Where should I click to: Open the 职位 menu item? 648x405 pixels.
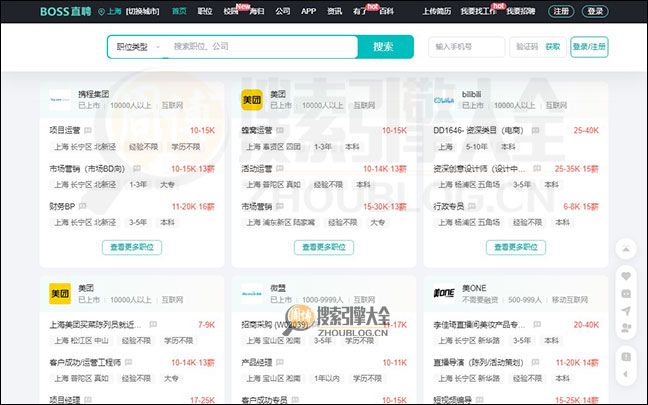point(205,11)
